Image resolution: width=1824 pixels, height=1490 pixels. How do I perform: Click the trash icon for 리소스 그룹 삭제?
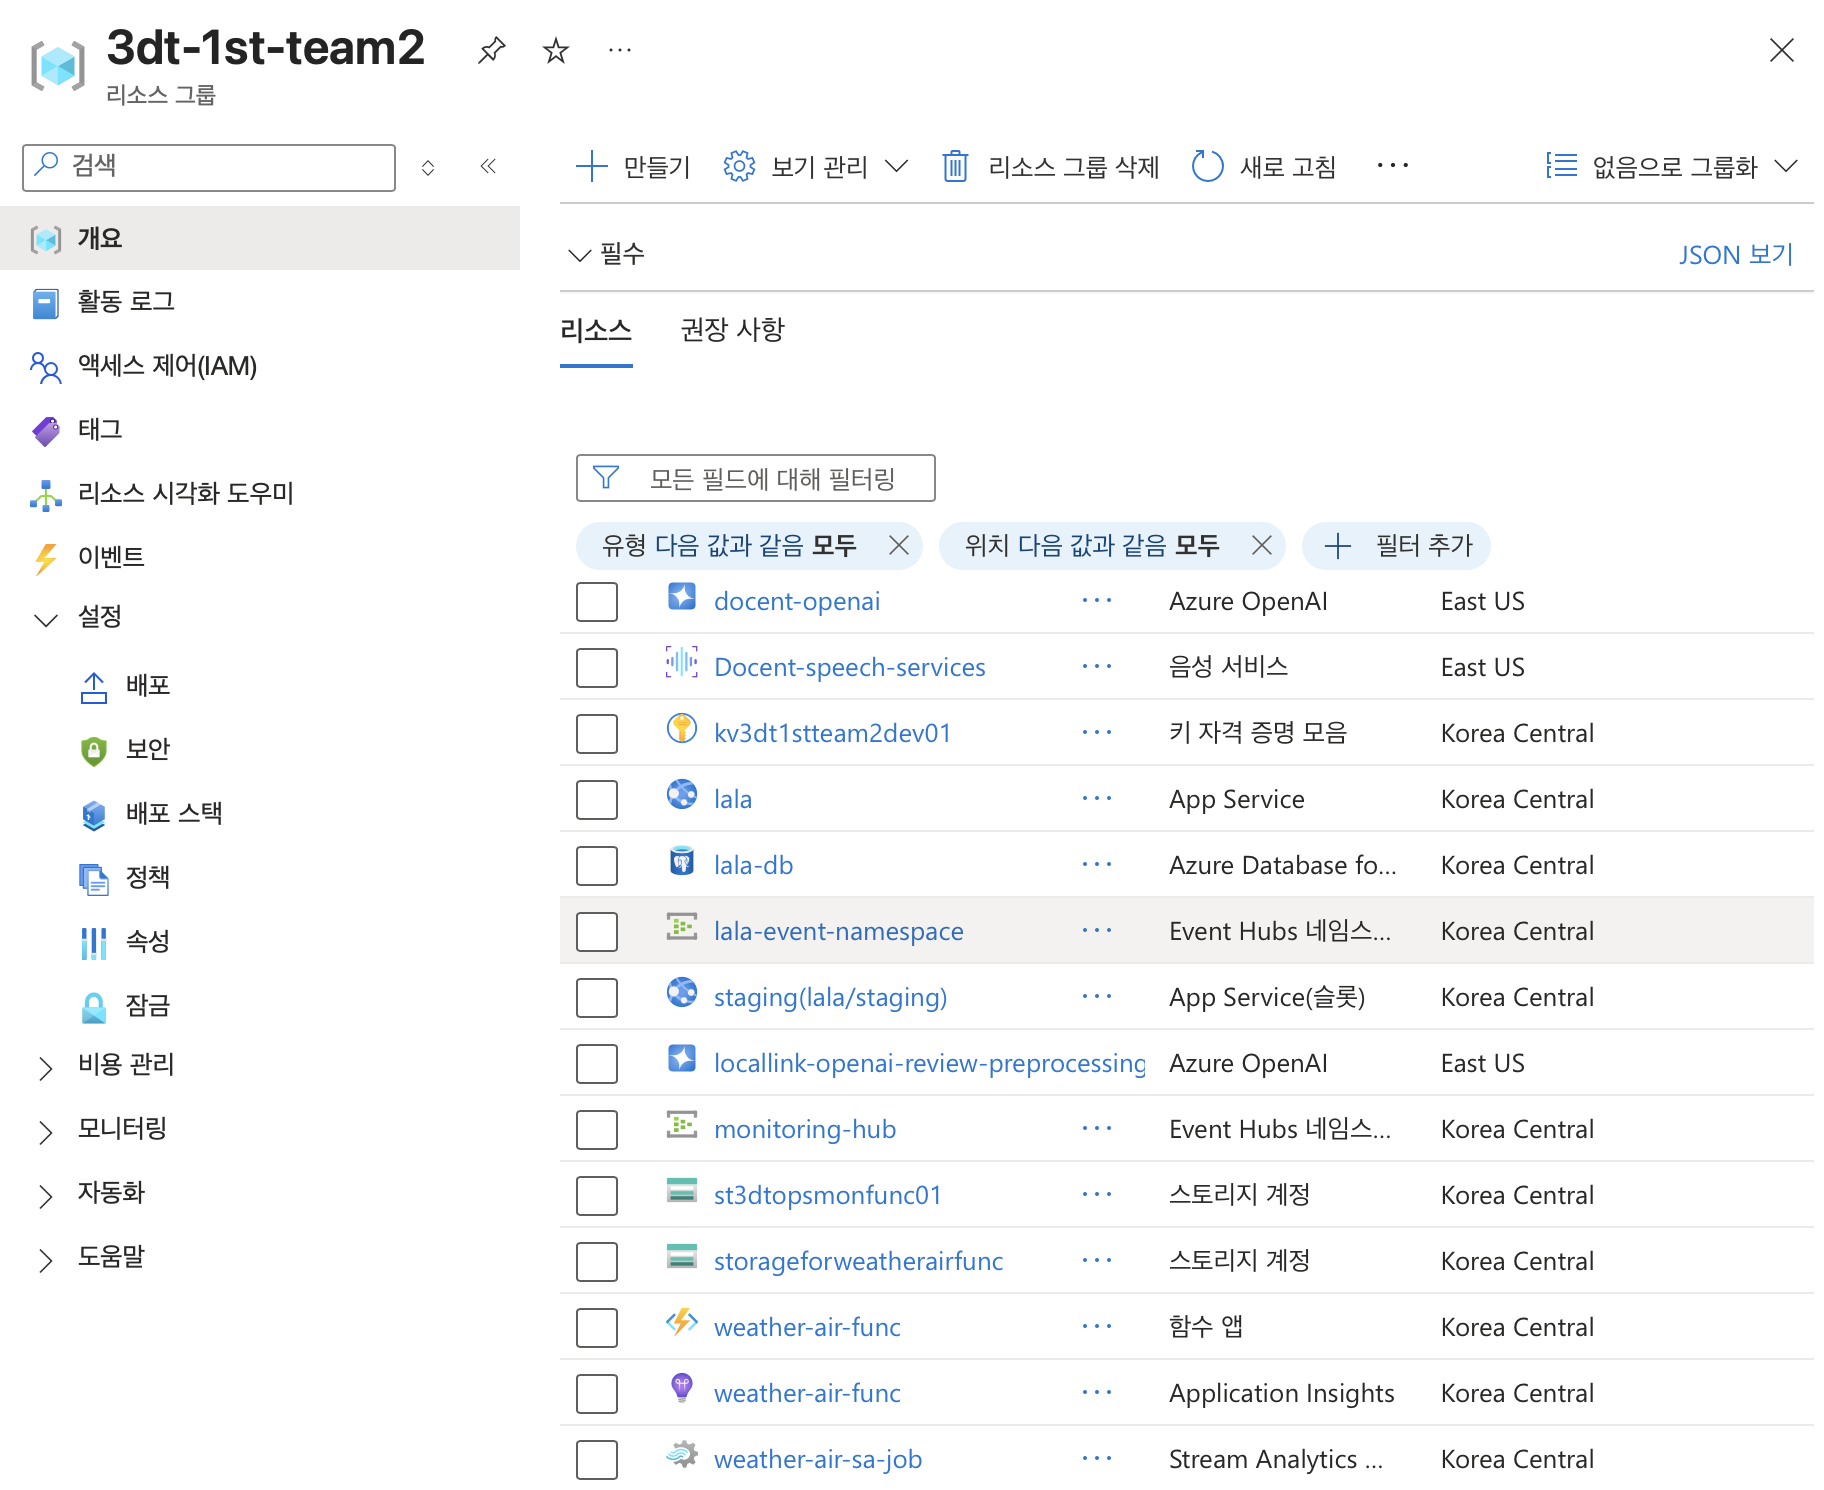coord(955,166)
